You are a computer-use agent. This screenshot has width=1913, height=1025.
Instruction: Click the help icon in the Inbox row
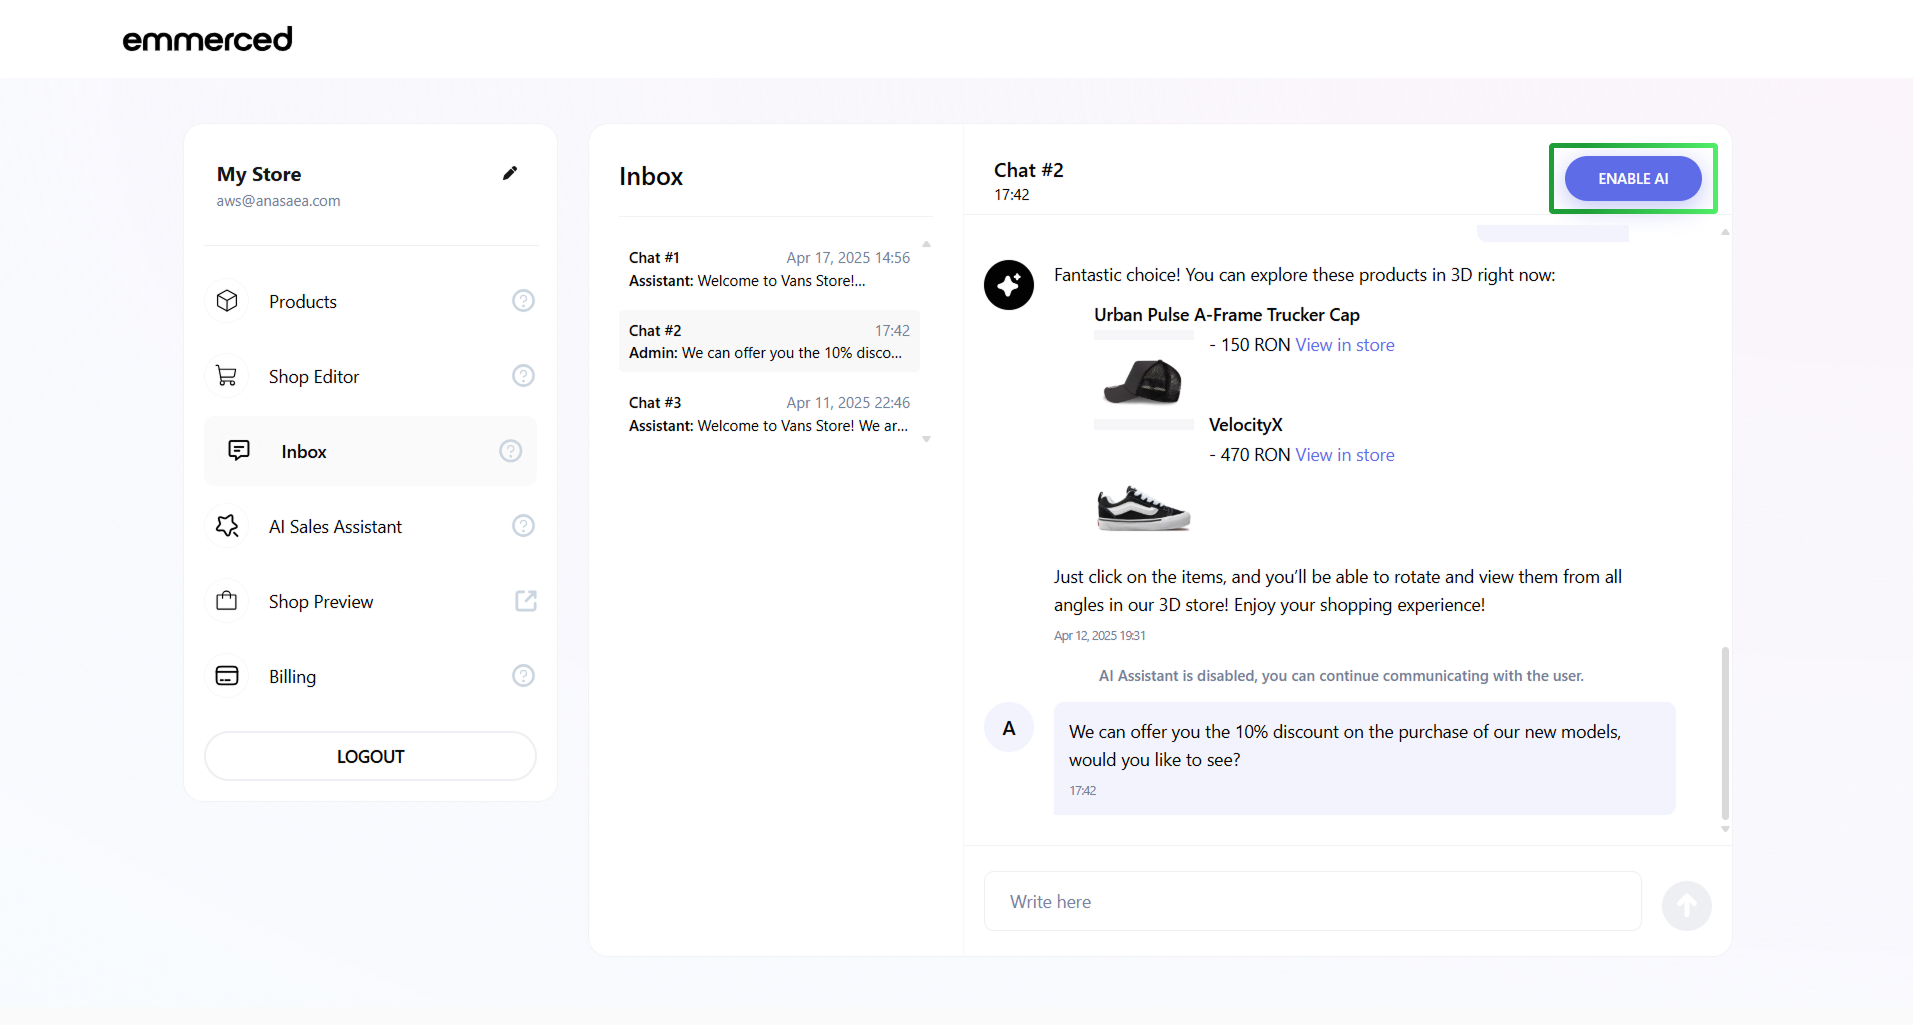pos(510,451)
